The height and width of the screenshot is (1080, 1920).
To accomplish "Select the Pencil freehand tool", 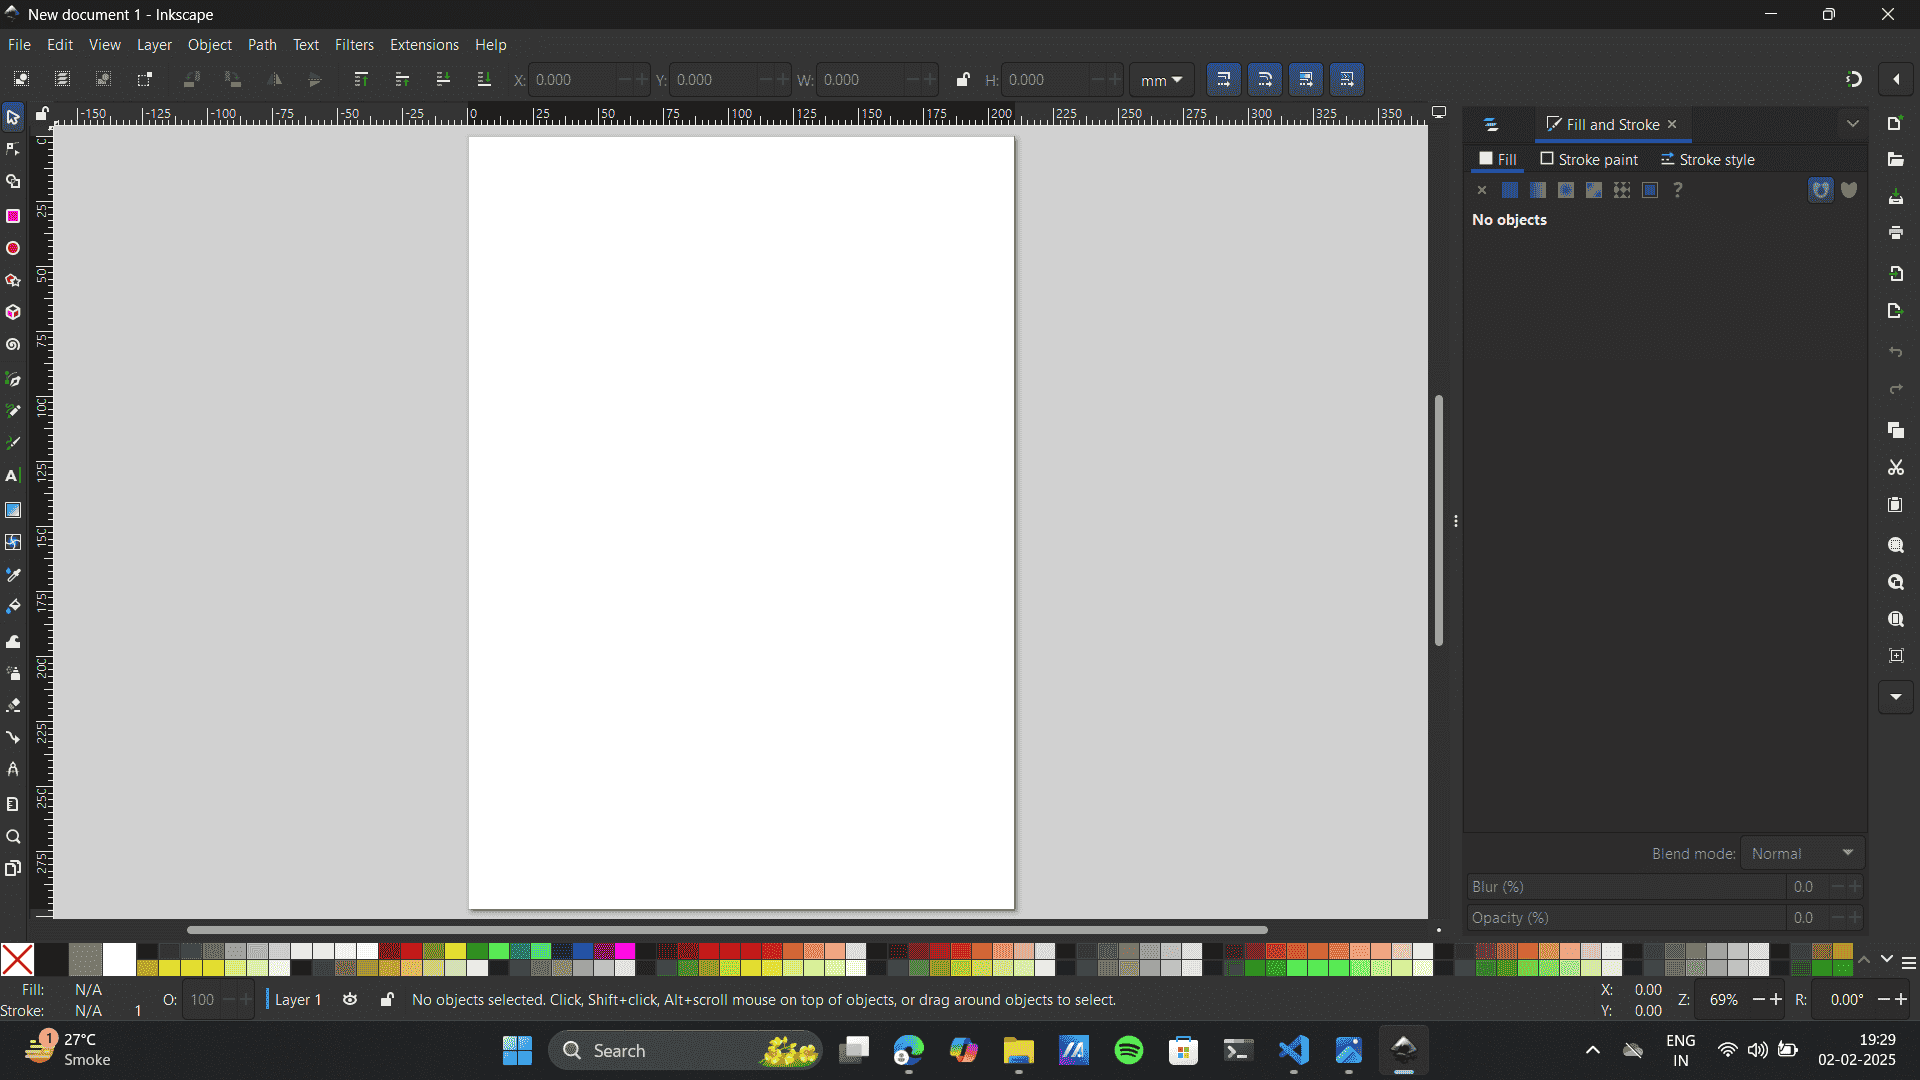I will coord(13,411).
